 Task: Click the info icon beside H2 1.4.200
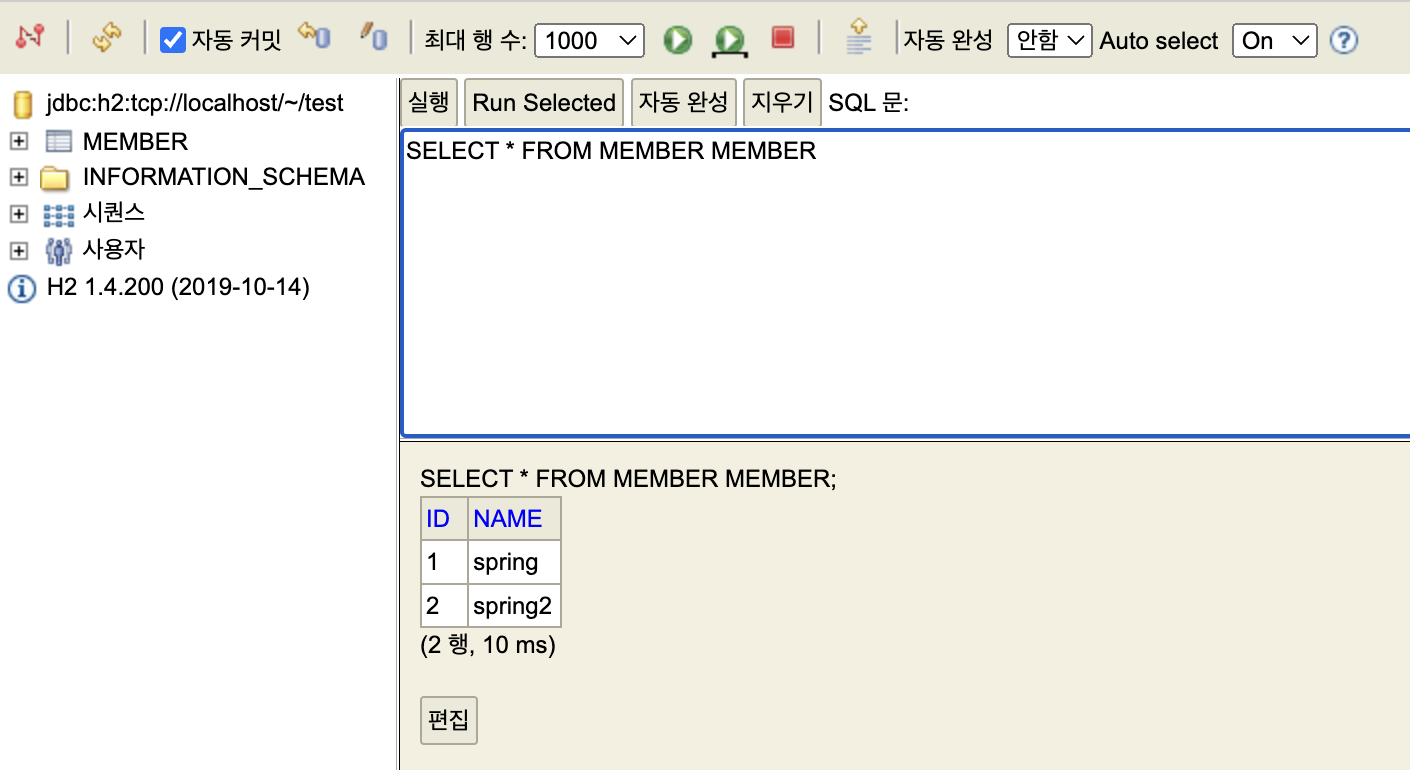21,287
